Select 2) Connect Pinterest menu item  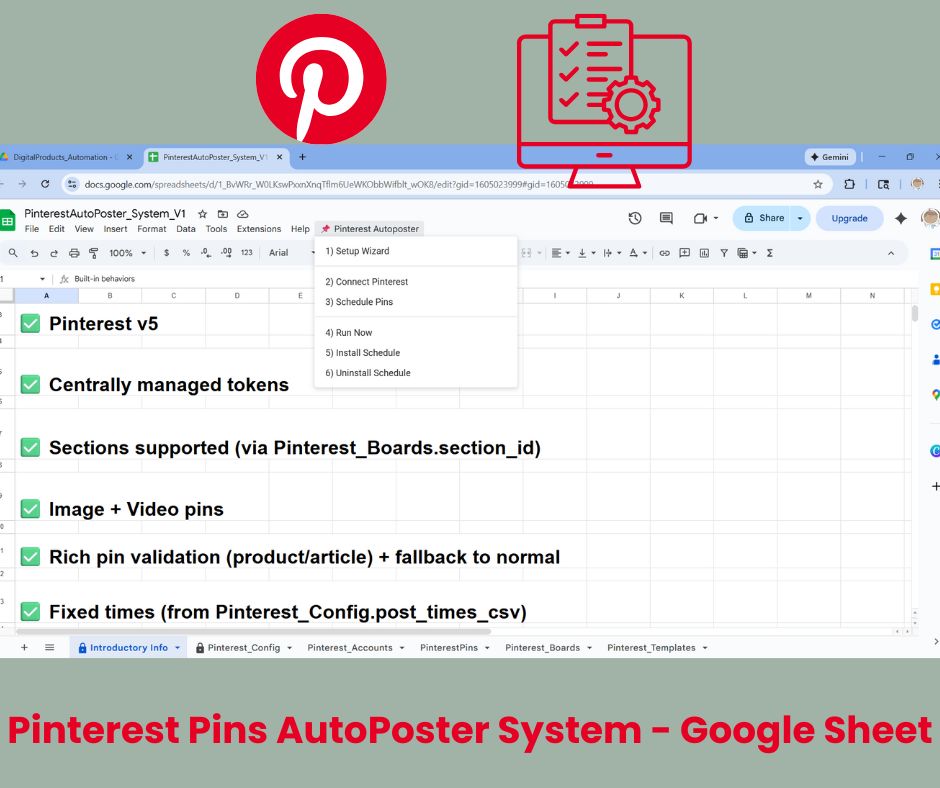(415, 282)
